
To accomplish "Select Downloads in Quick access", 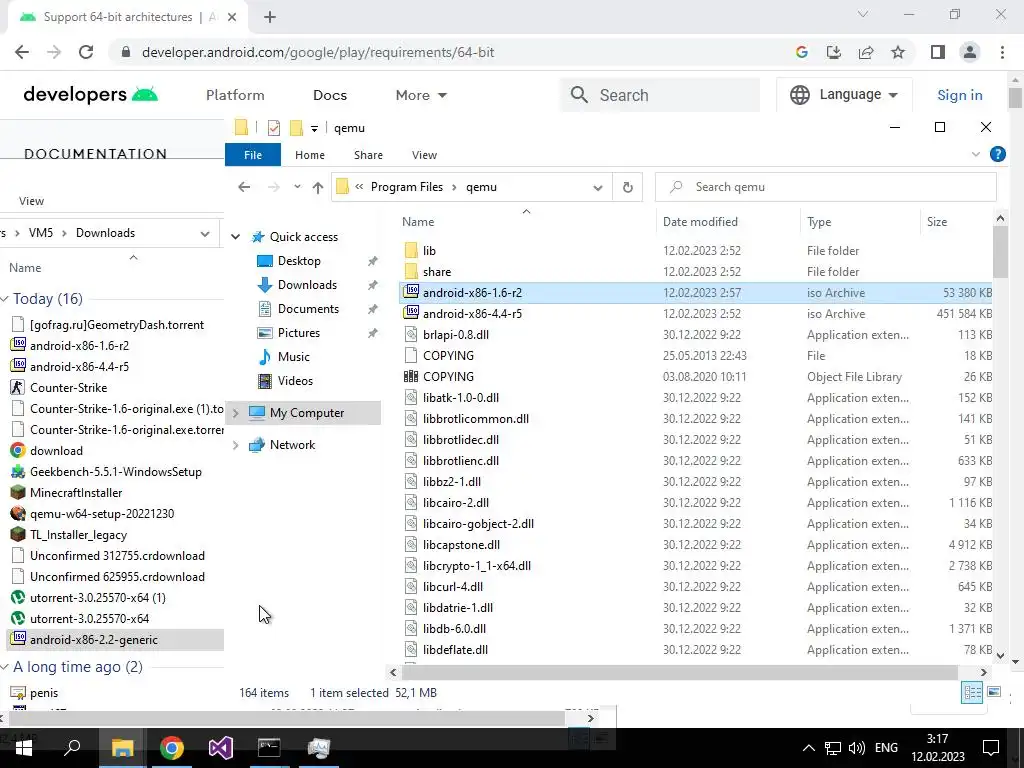I will [x=307, y=285].
